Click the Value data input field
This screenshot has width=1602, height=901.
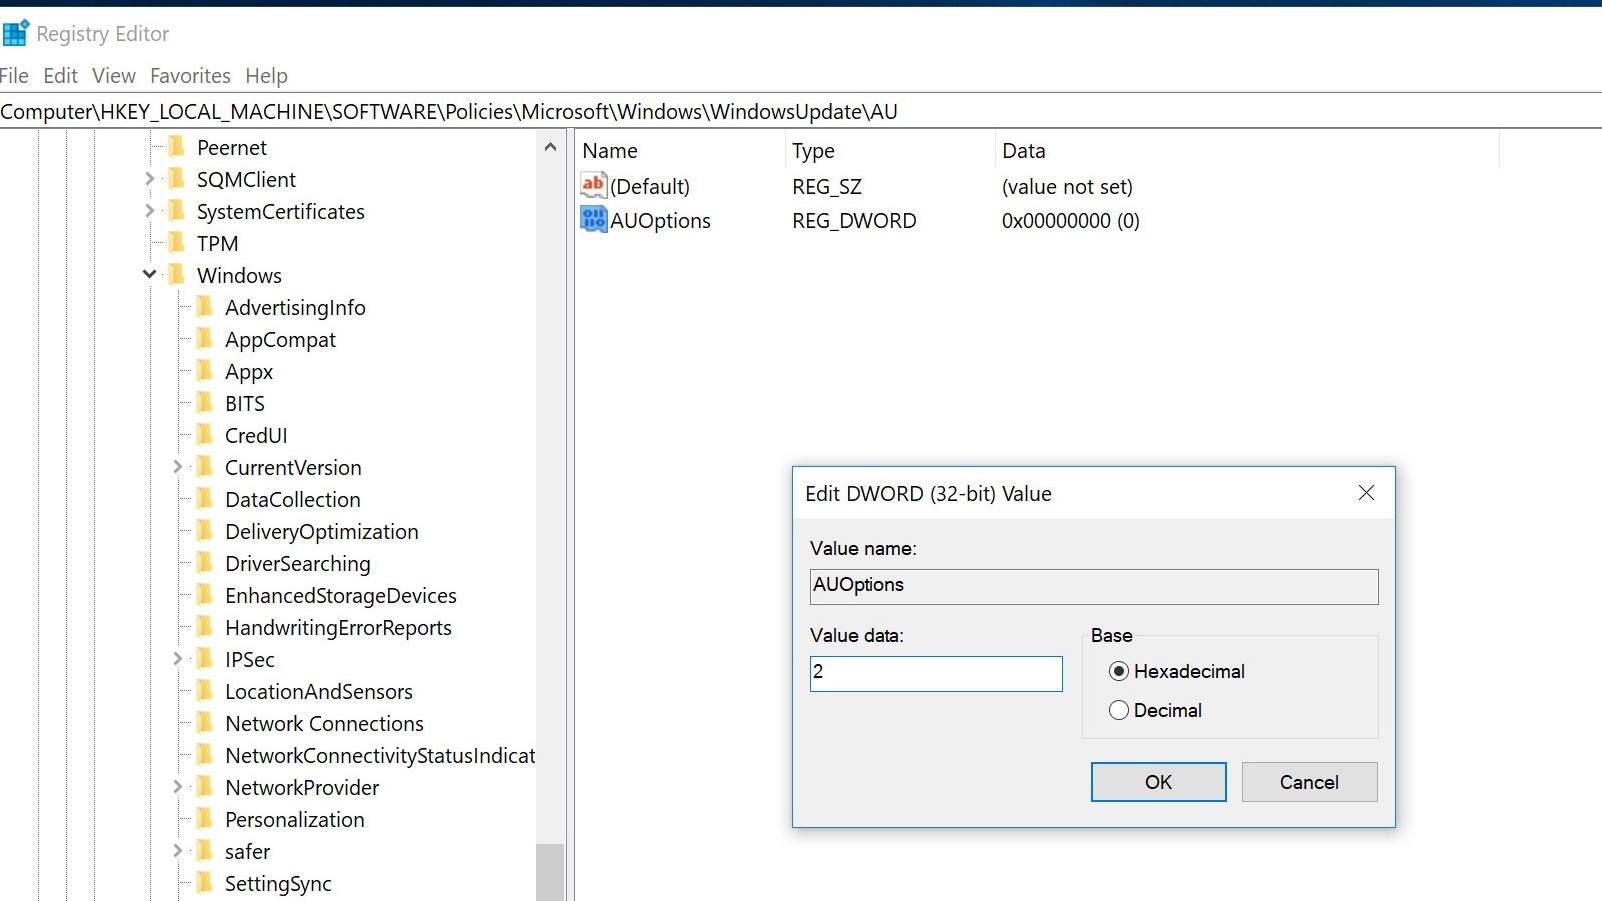[x=936, y=673]
